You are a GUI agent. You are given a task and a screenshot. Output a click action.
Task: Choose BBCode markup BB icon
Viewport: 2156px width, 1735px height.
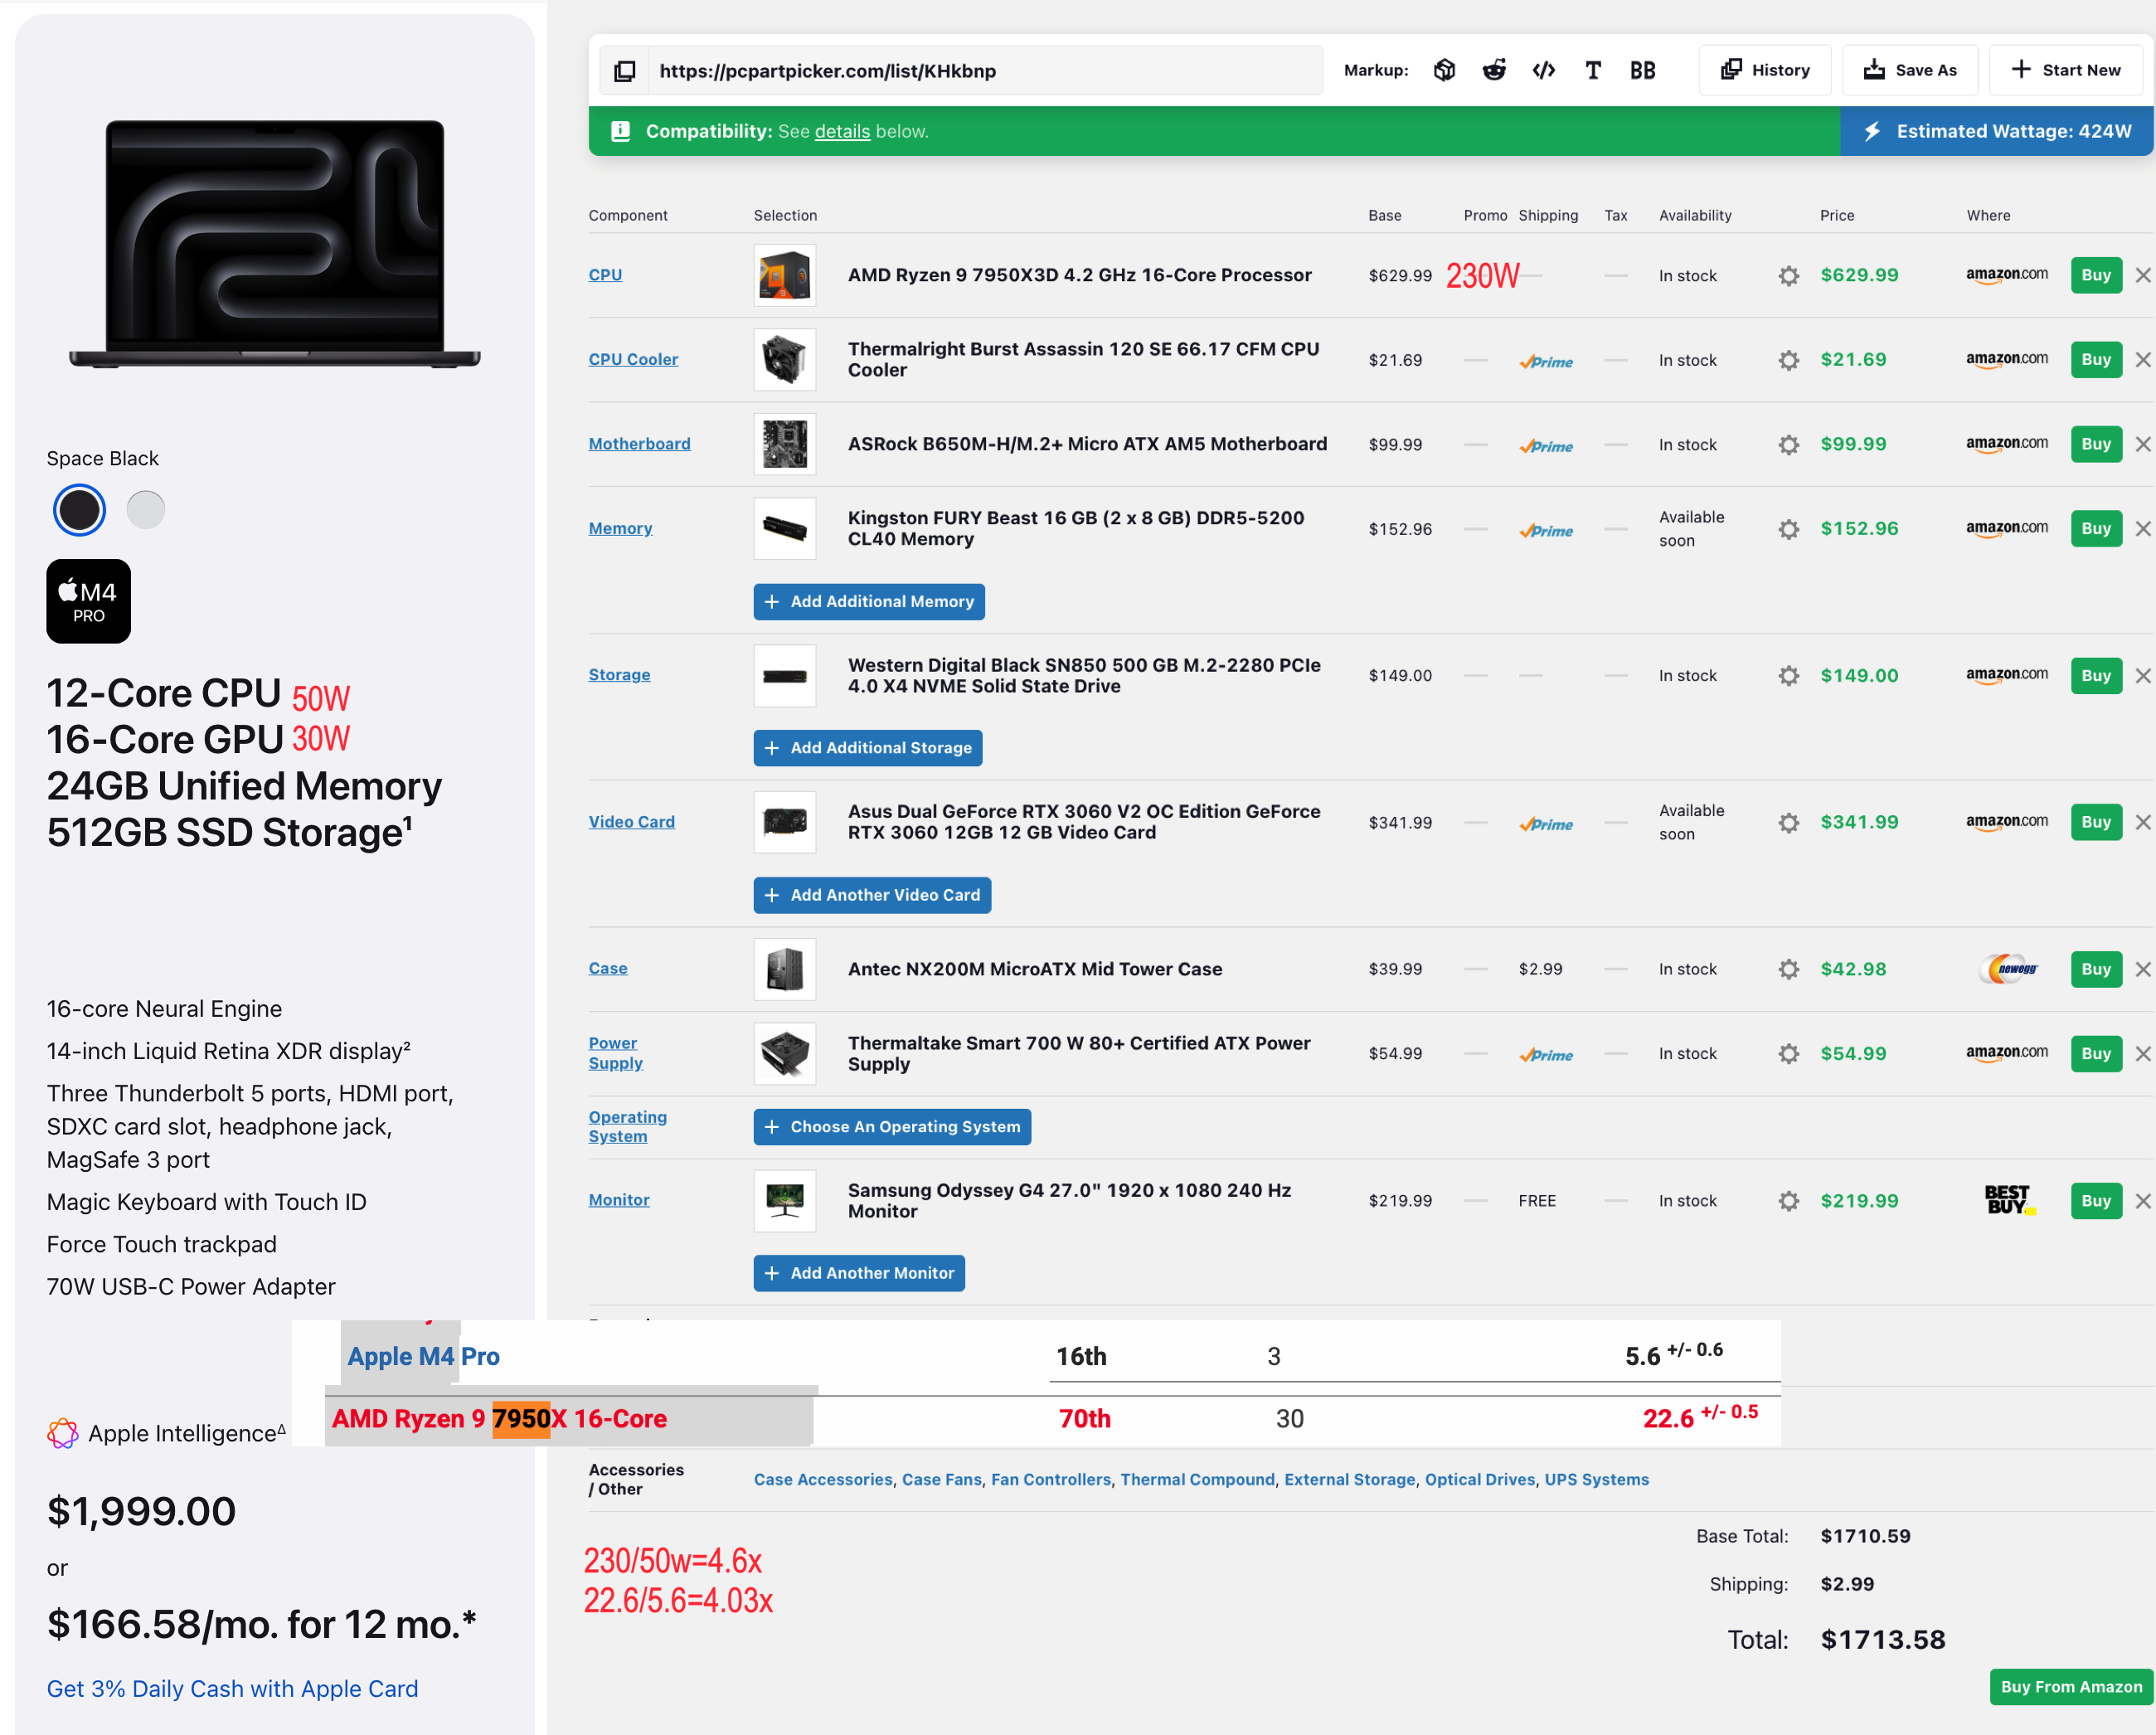(x=1642, y=70)
